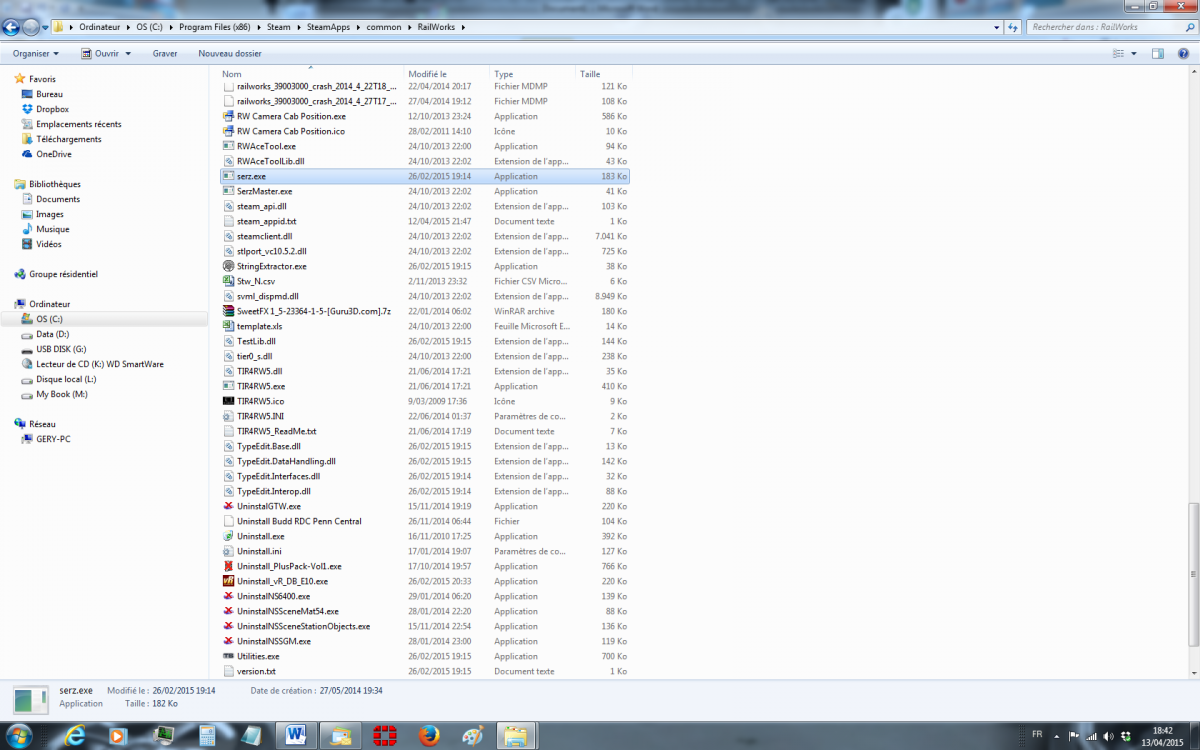The height and width of the screenshot is (750, 1200).
Task: Expand breadcrumb arrow after Steam
Action: click(x=298, y=27)
